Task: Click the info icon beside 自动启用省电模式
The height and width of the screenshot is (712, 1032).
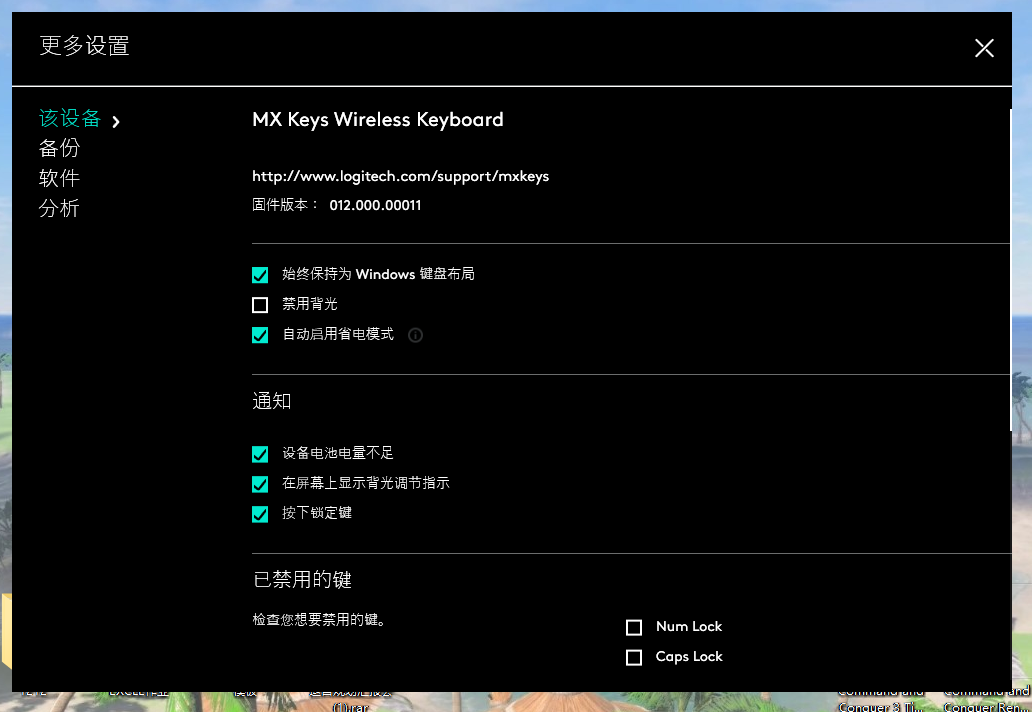Action: [416, 335]
